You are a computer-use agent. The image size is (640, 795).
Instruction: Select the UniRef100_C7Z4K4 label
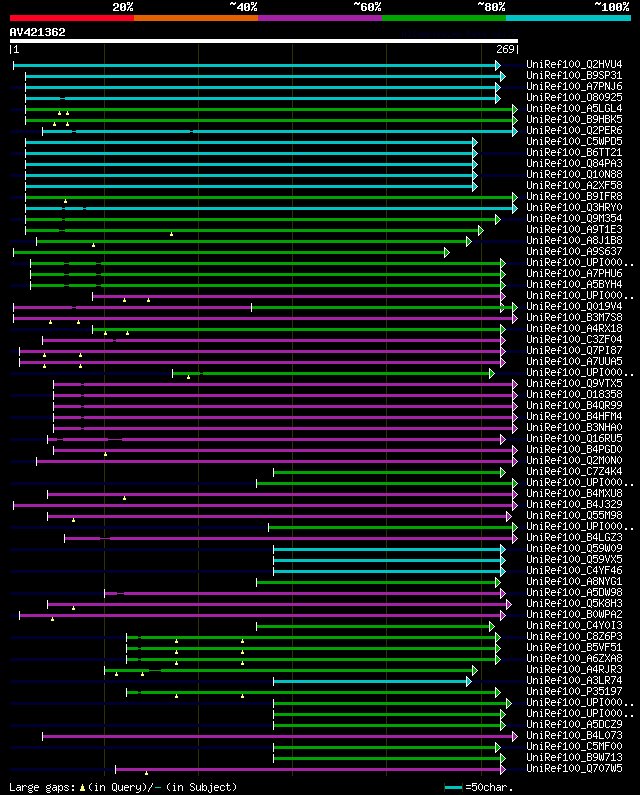point(574,472)
